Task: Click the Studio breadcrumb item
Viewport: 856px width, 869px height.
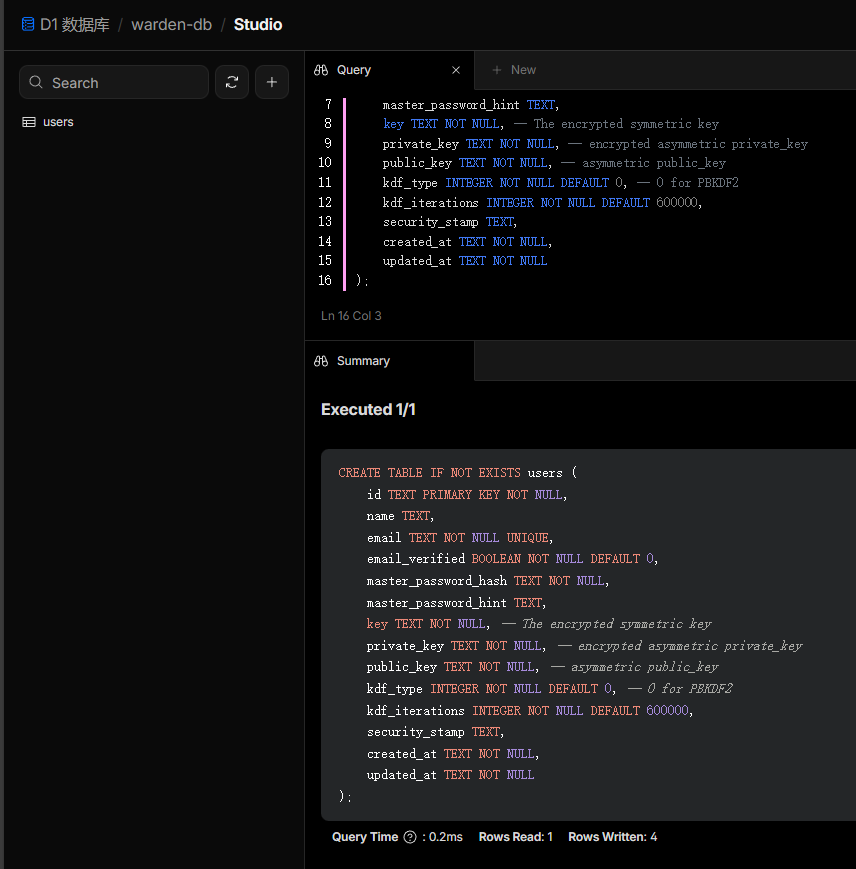Action: [x=258, y=24]
